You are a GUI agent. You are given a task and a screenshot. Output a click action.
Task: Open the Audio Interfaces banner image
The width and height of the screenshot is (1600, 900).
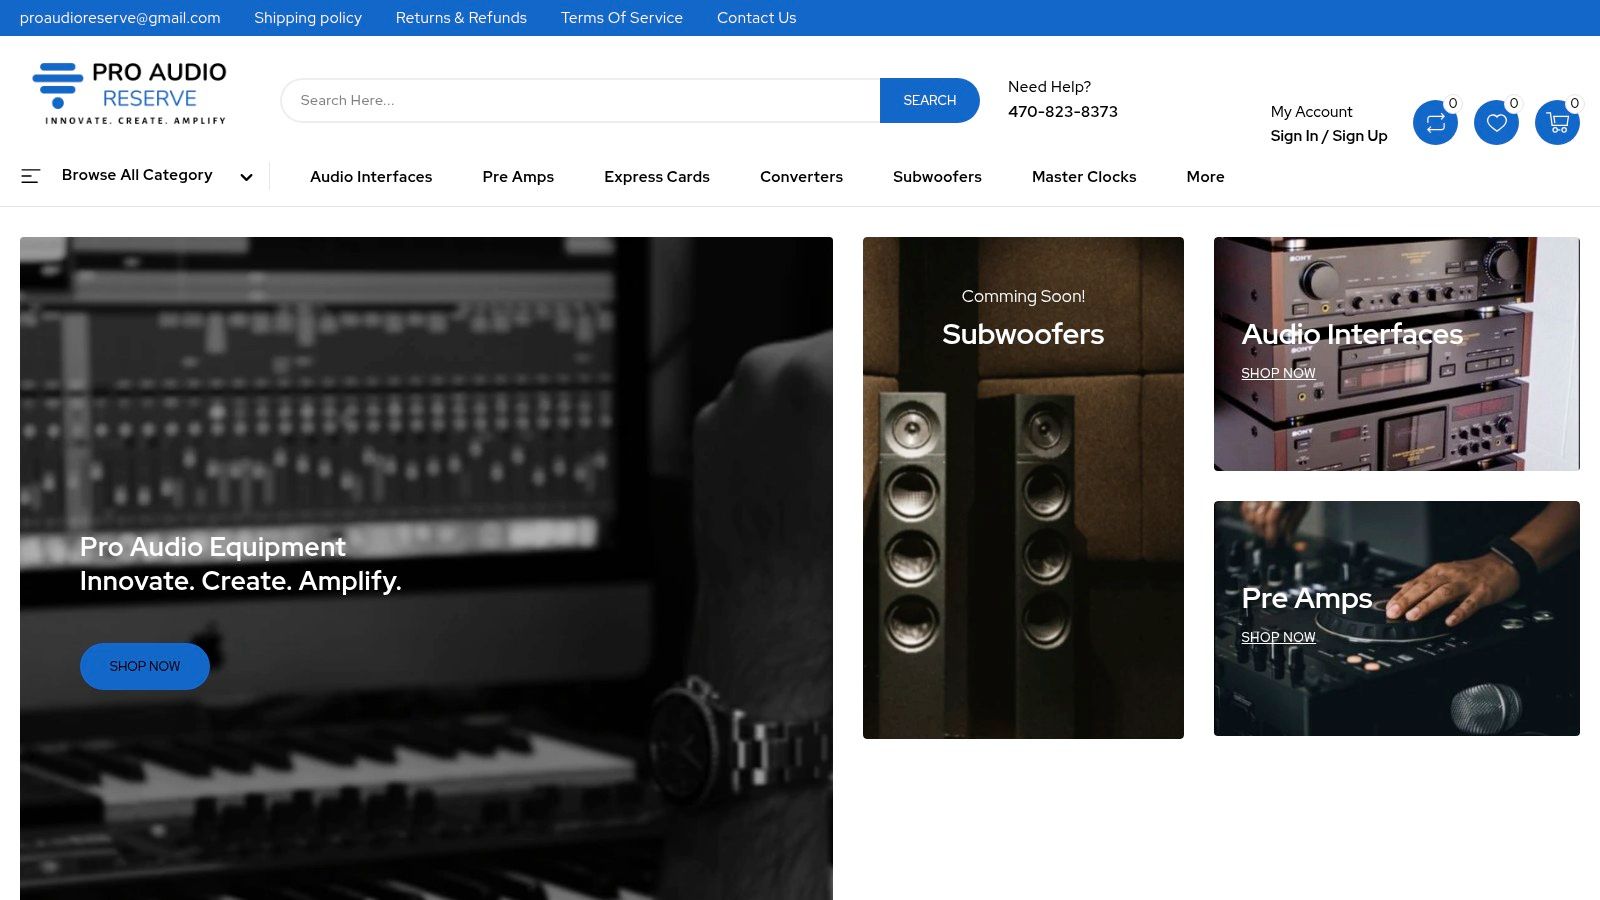click(x=1397, y=354)
